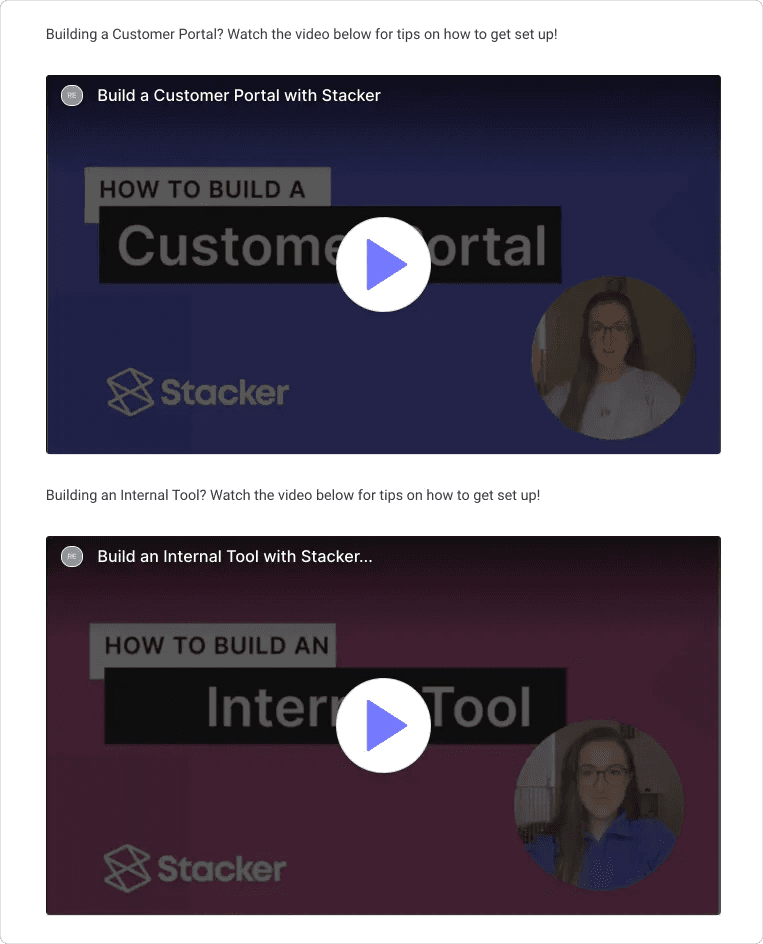Click the 'HOW TO BUILD A' banner
Image resolution: width=763 pixels, height=944 pixels.
pos(207,188)
